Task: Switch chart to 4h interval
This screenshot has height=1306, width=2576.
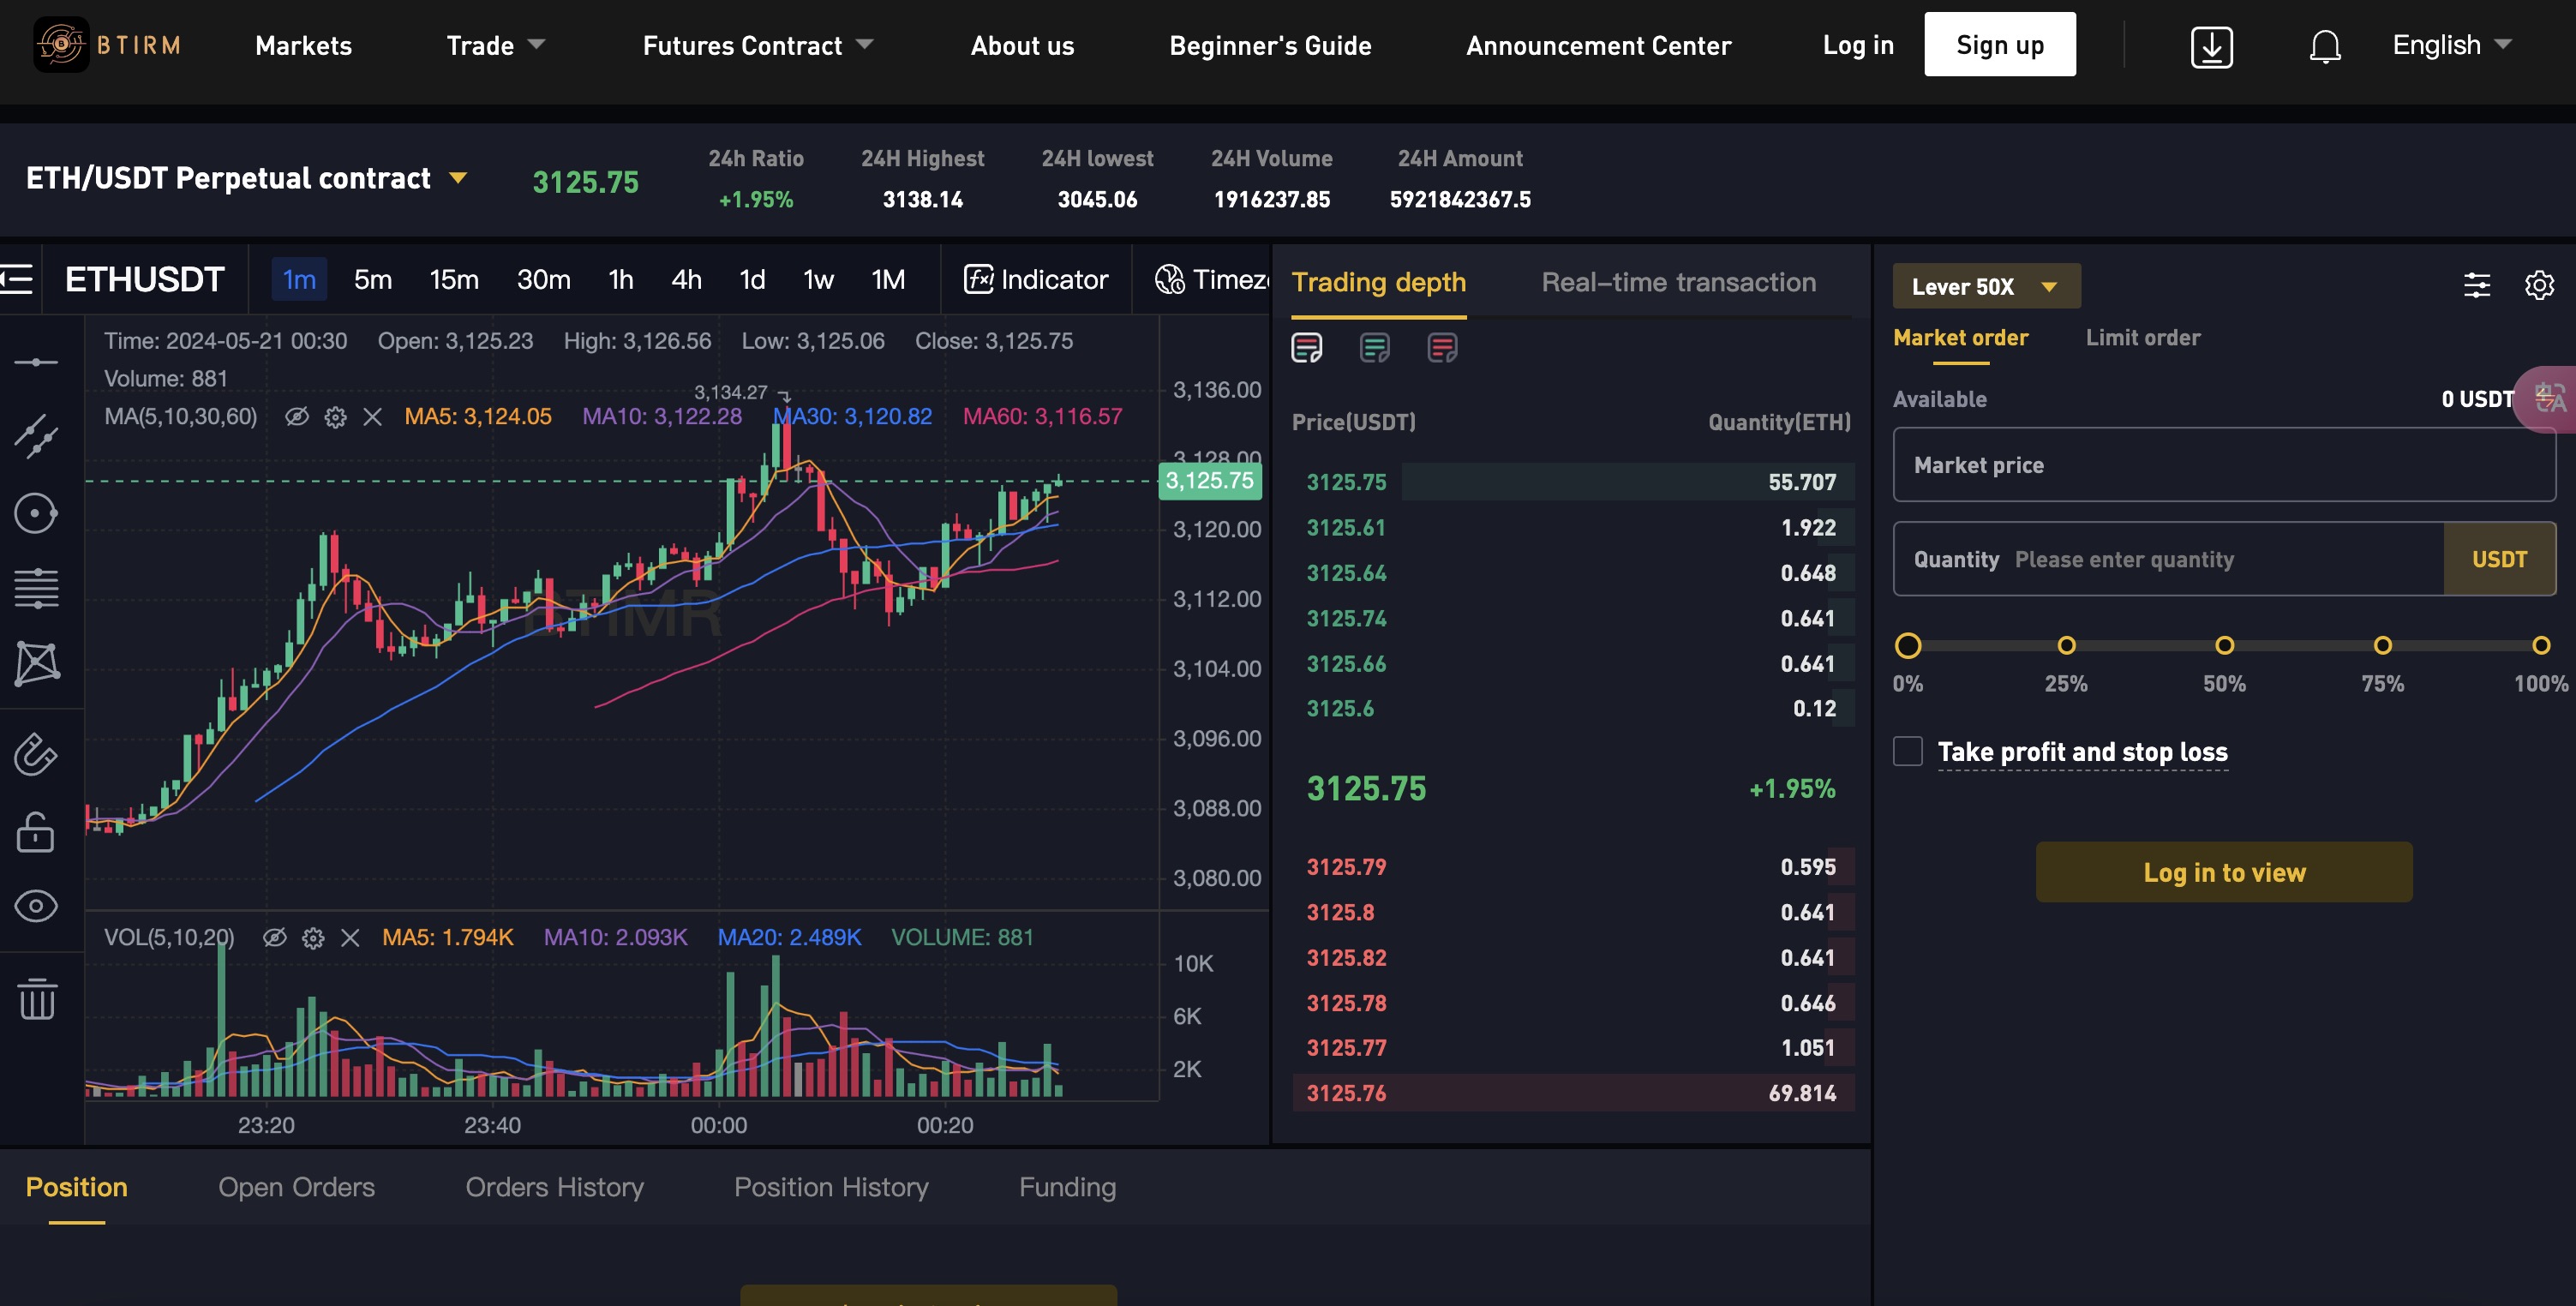Action: [686, 279]
